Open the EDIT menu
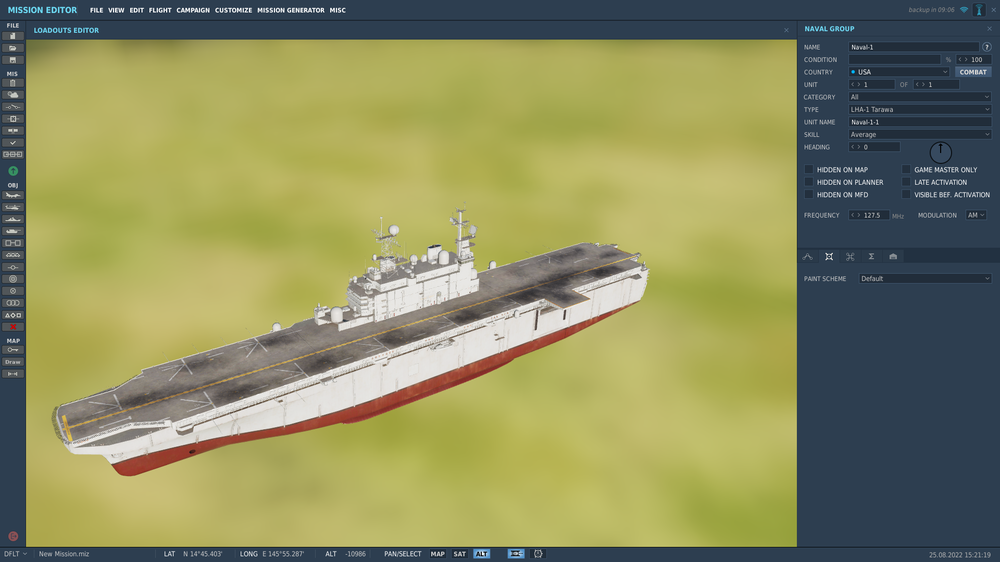Screen dimensions: 1000x562 click(136, 10)
